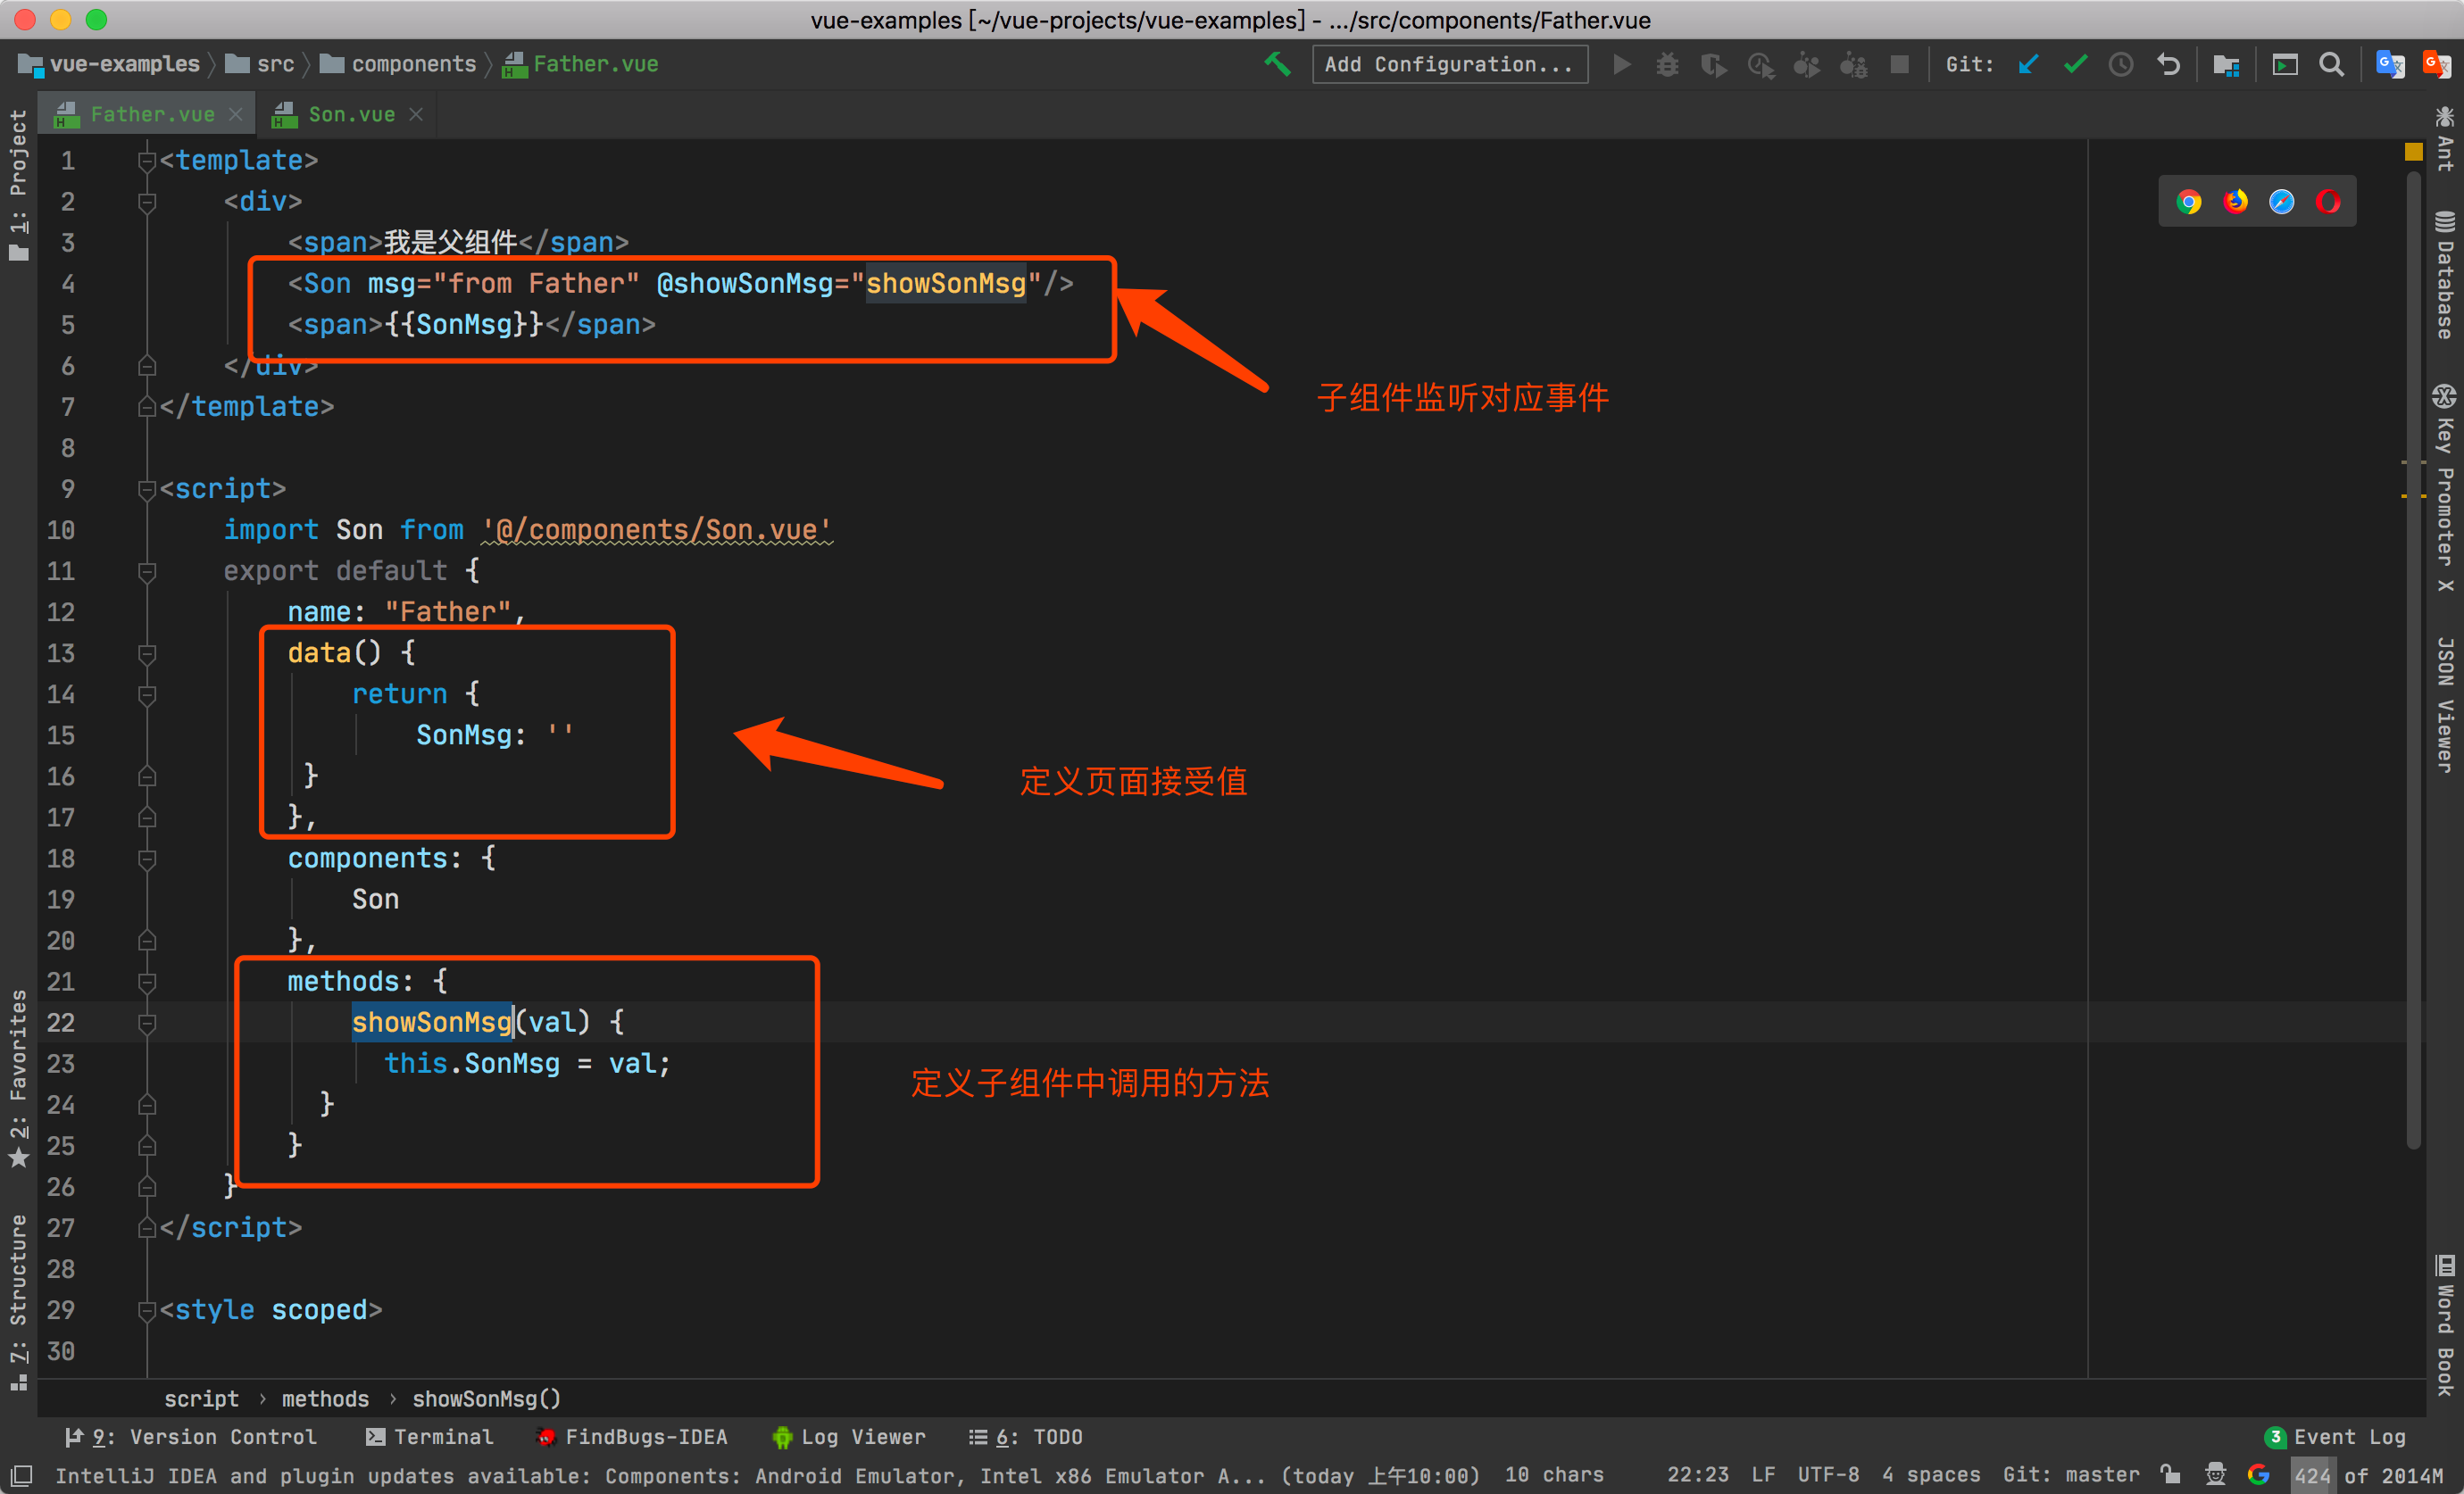Click Run with Coverage icon
Image resolution: width=2464 pixels, height=1494 pixels.
point(1714,64)
